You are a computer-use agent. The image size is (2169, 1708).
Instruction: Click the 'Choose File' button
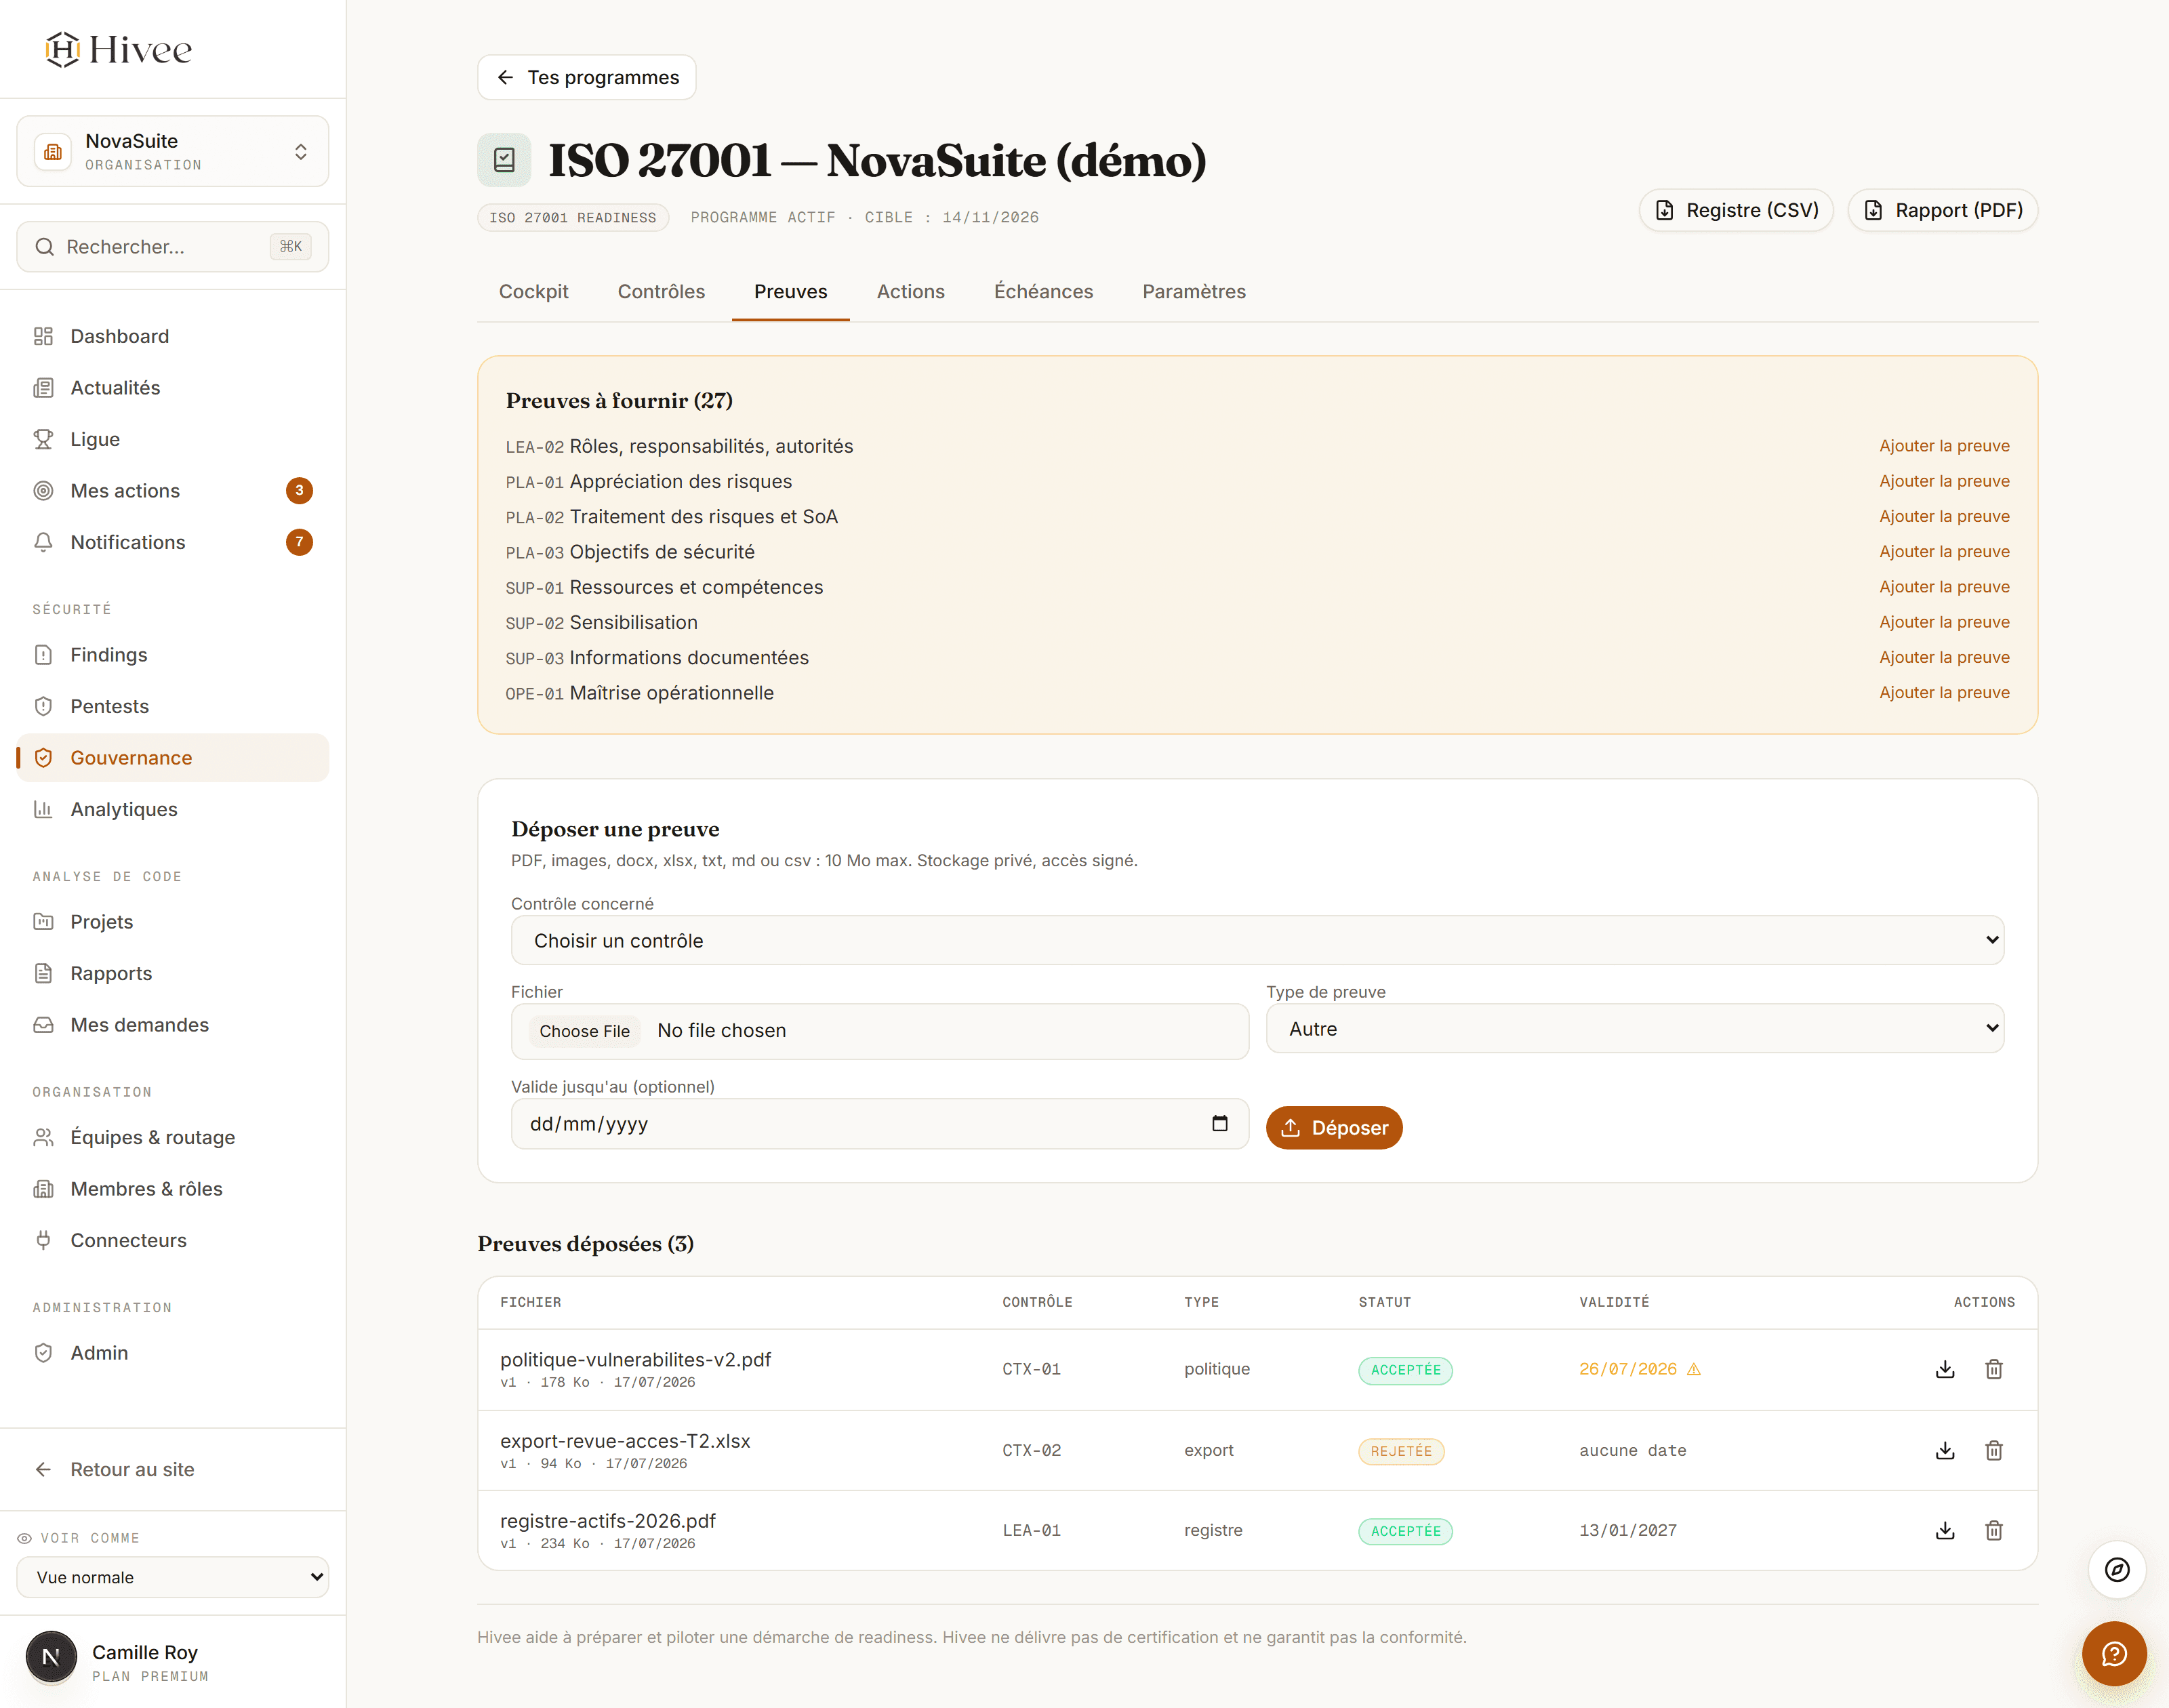click(584, 1031)
